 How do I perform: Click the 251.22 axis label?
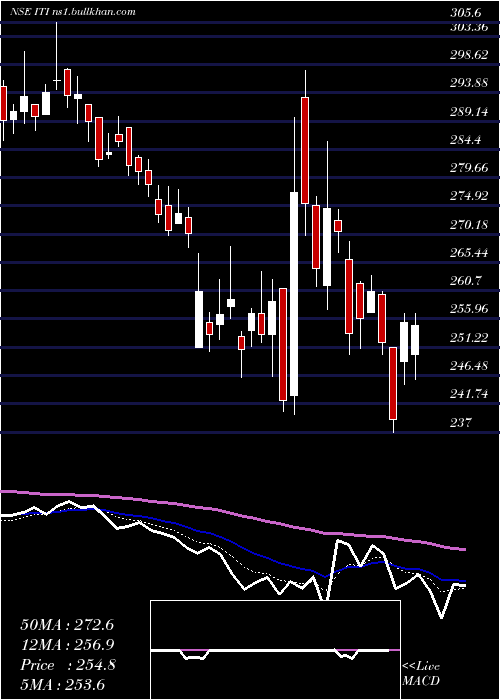coord(468,338)
